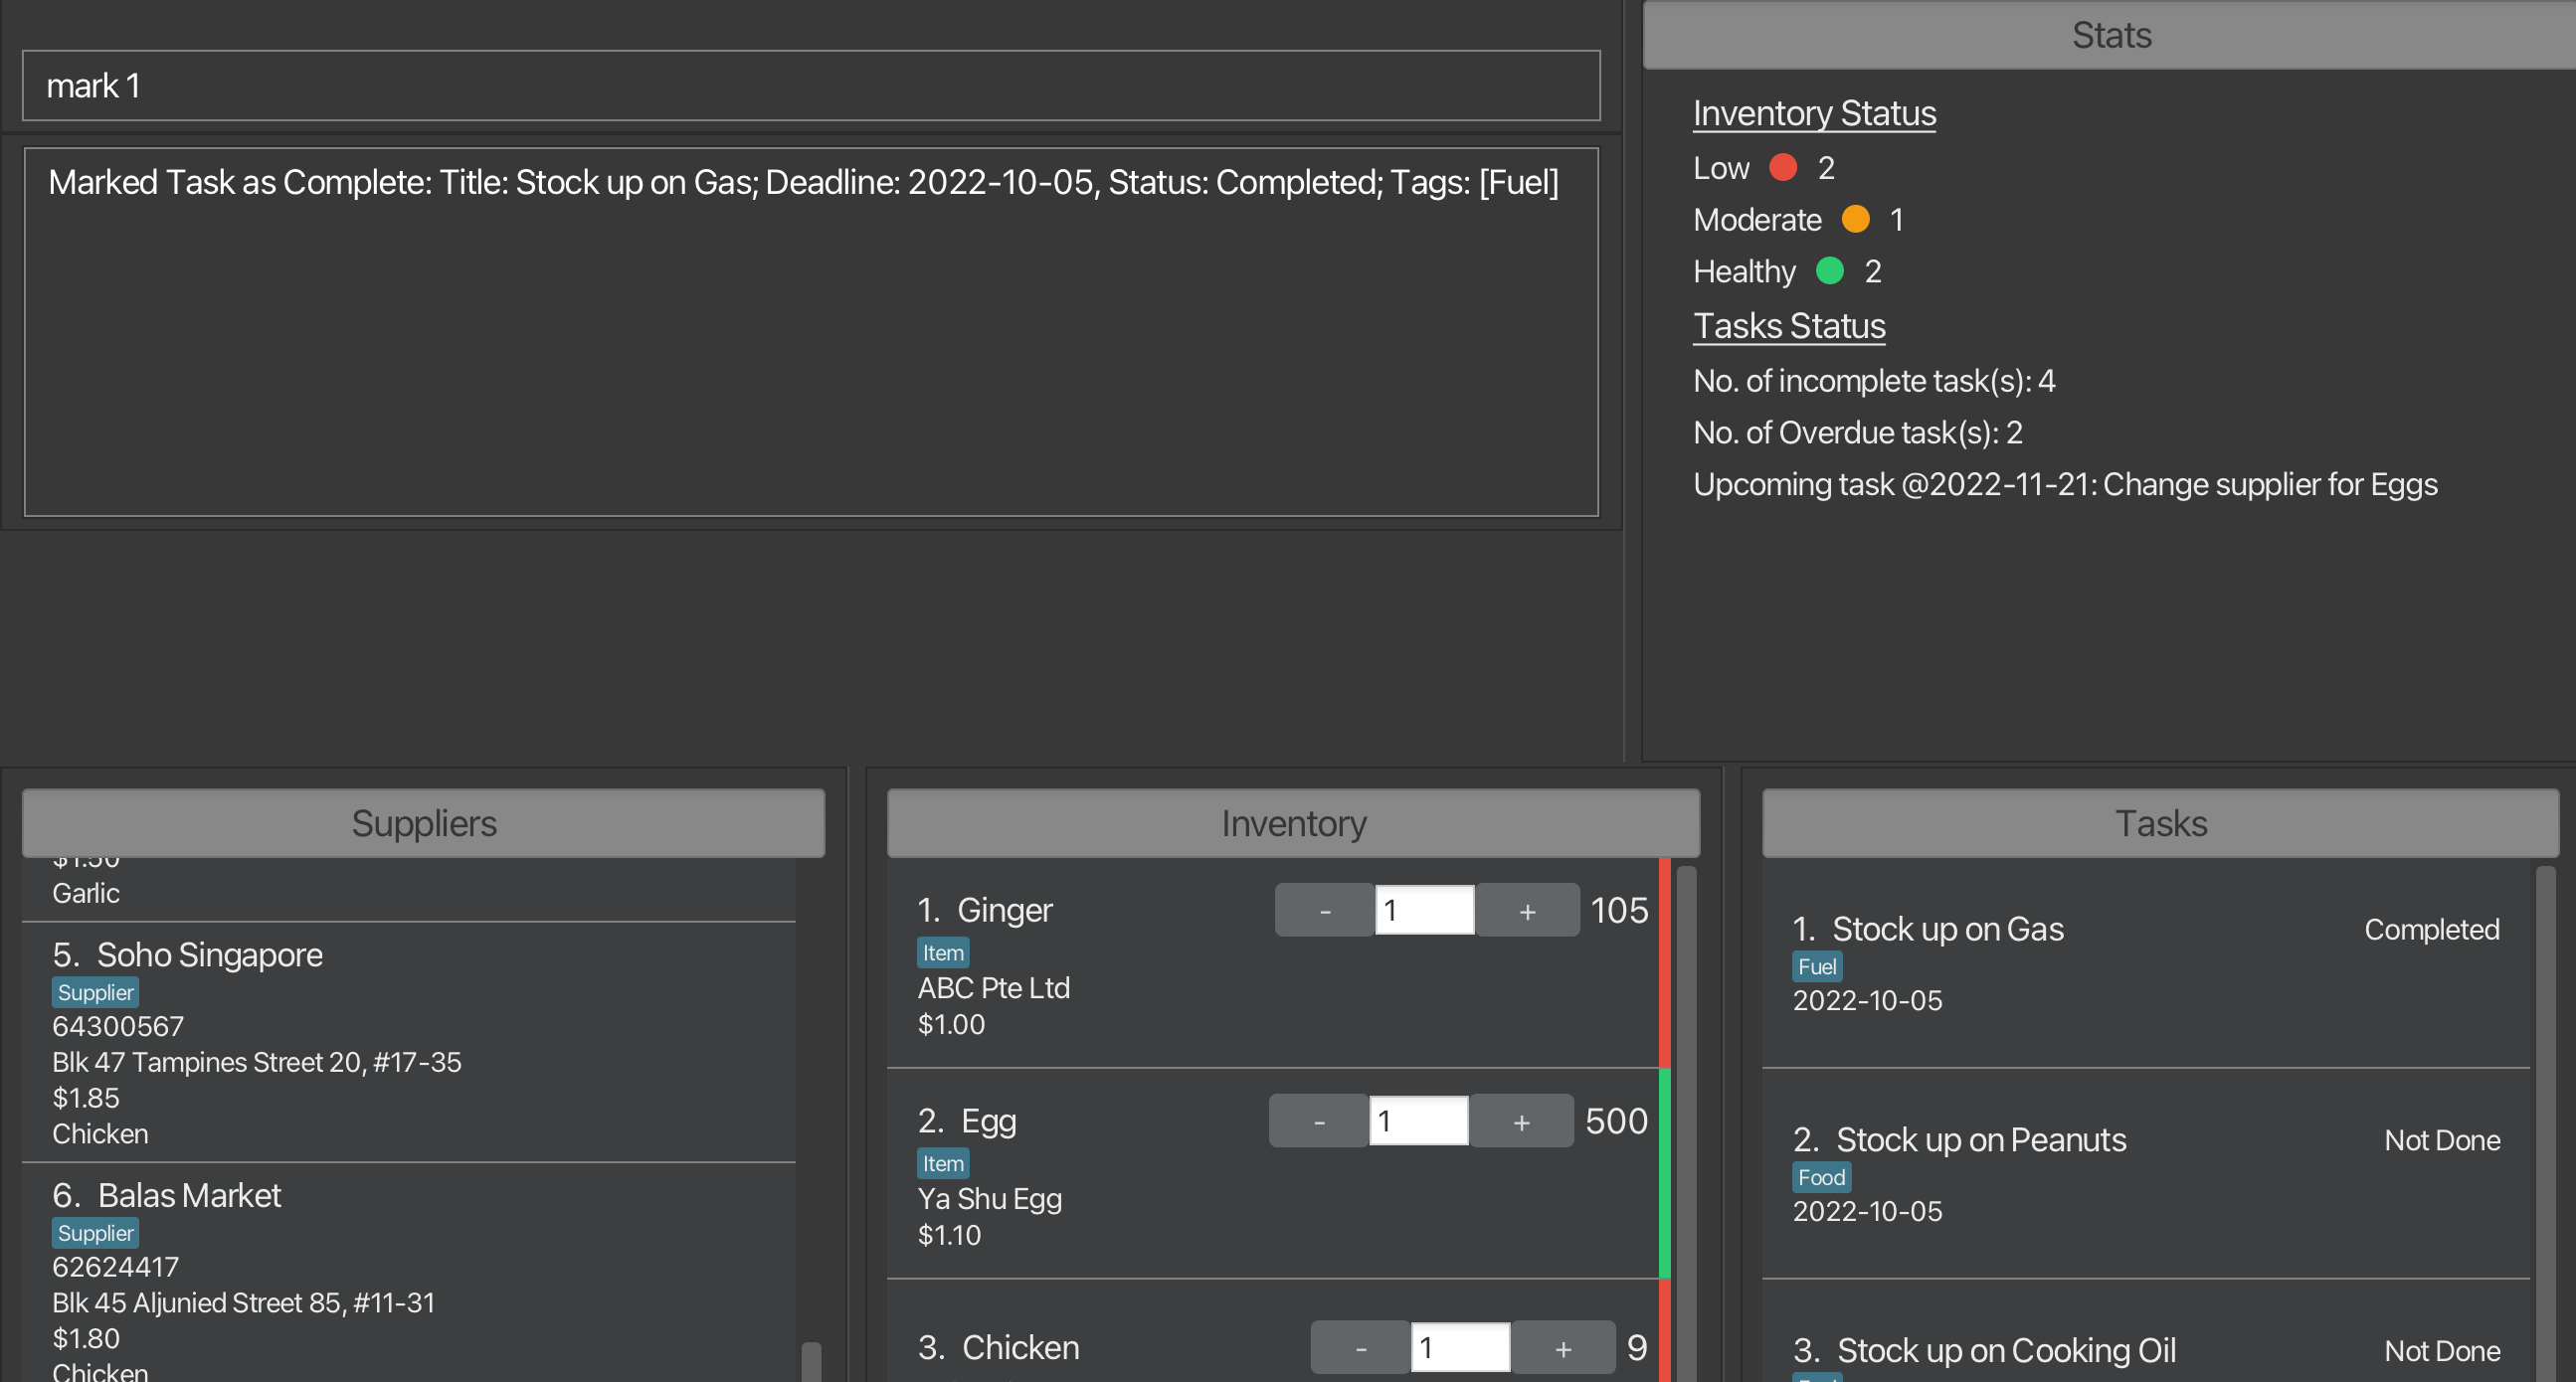
Task: Select the Food tag on the Peanuts task
Action: coord(1820,1177)
